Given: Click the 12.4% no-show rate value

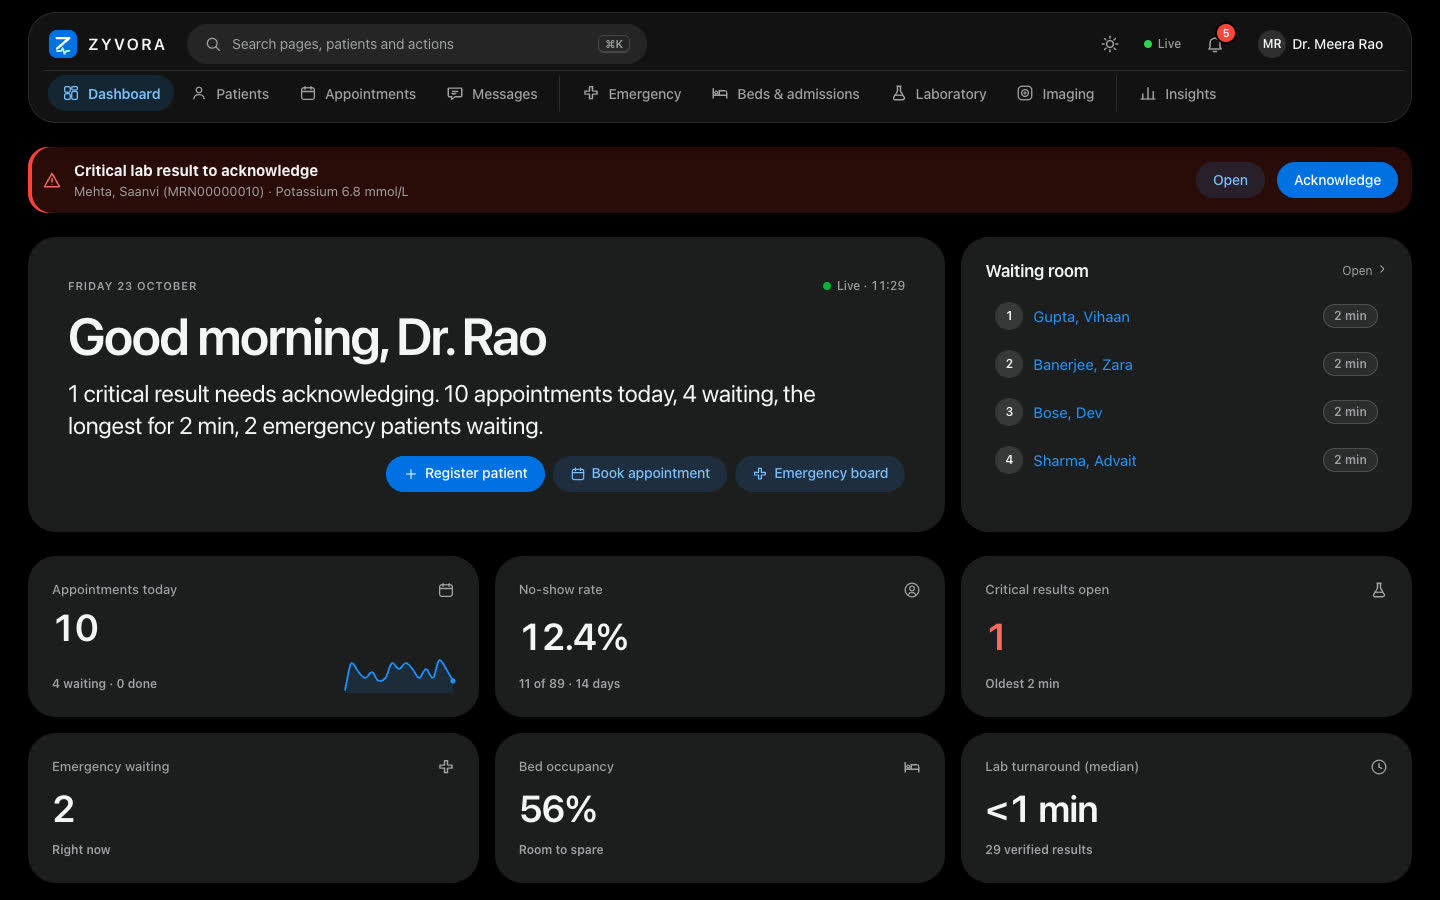Looking at the screenshot, I should click(x=574, y=637).
